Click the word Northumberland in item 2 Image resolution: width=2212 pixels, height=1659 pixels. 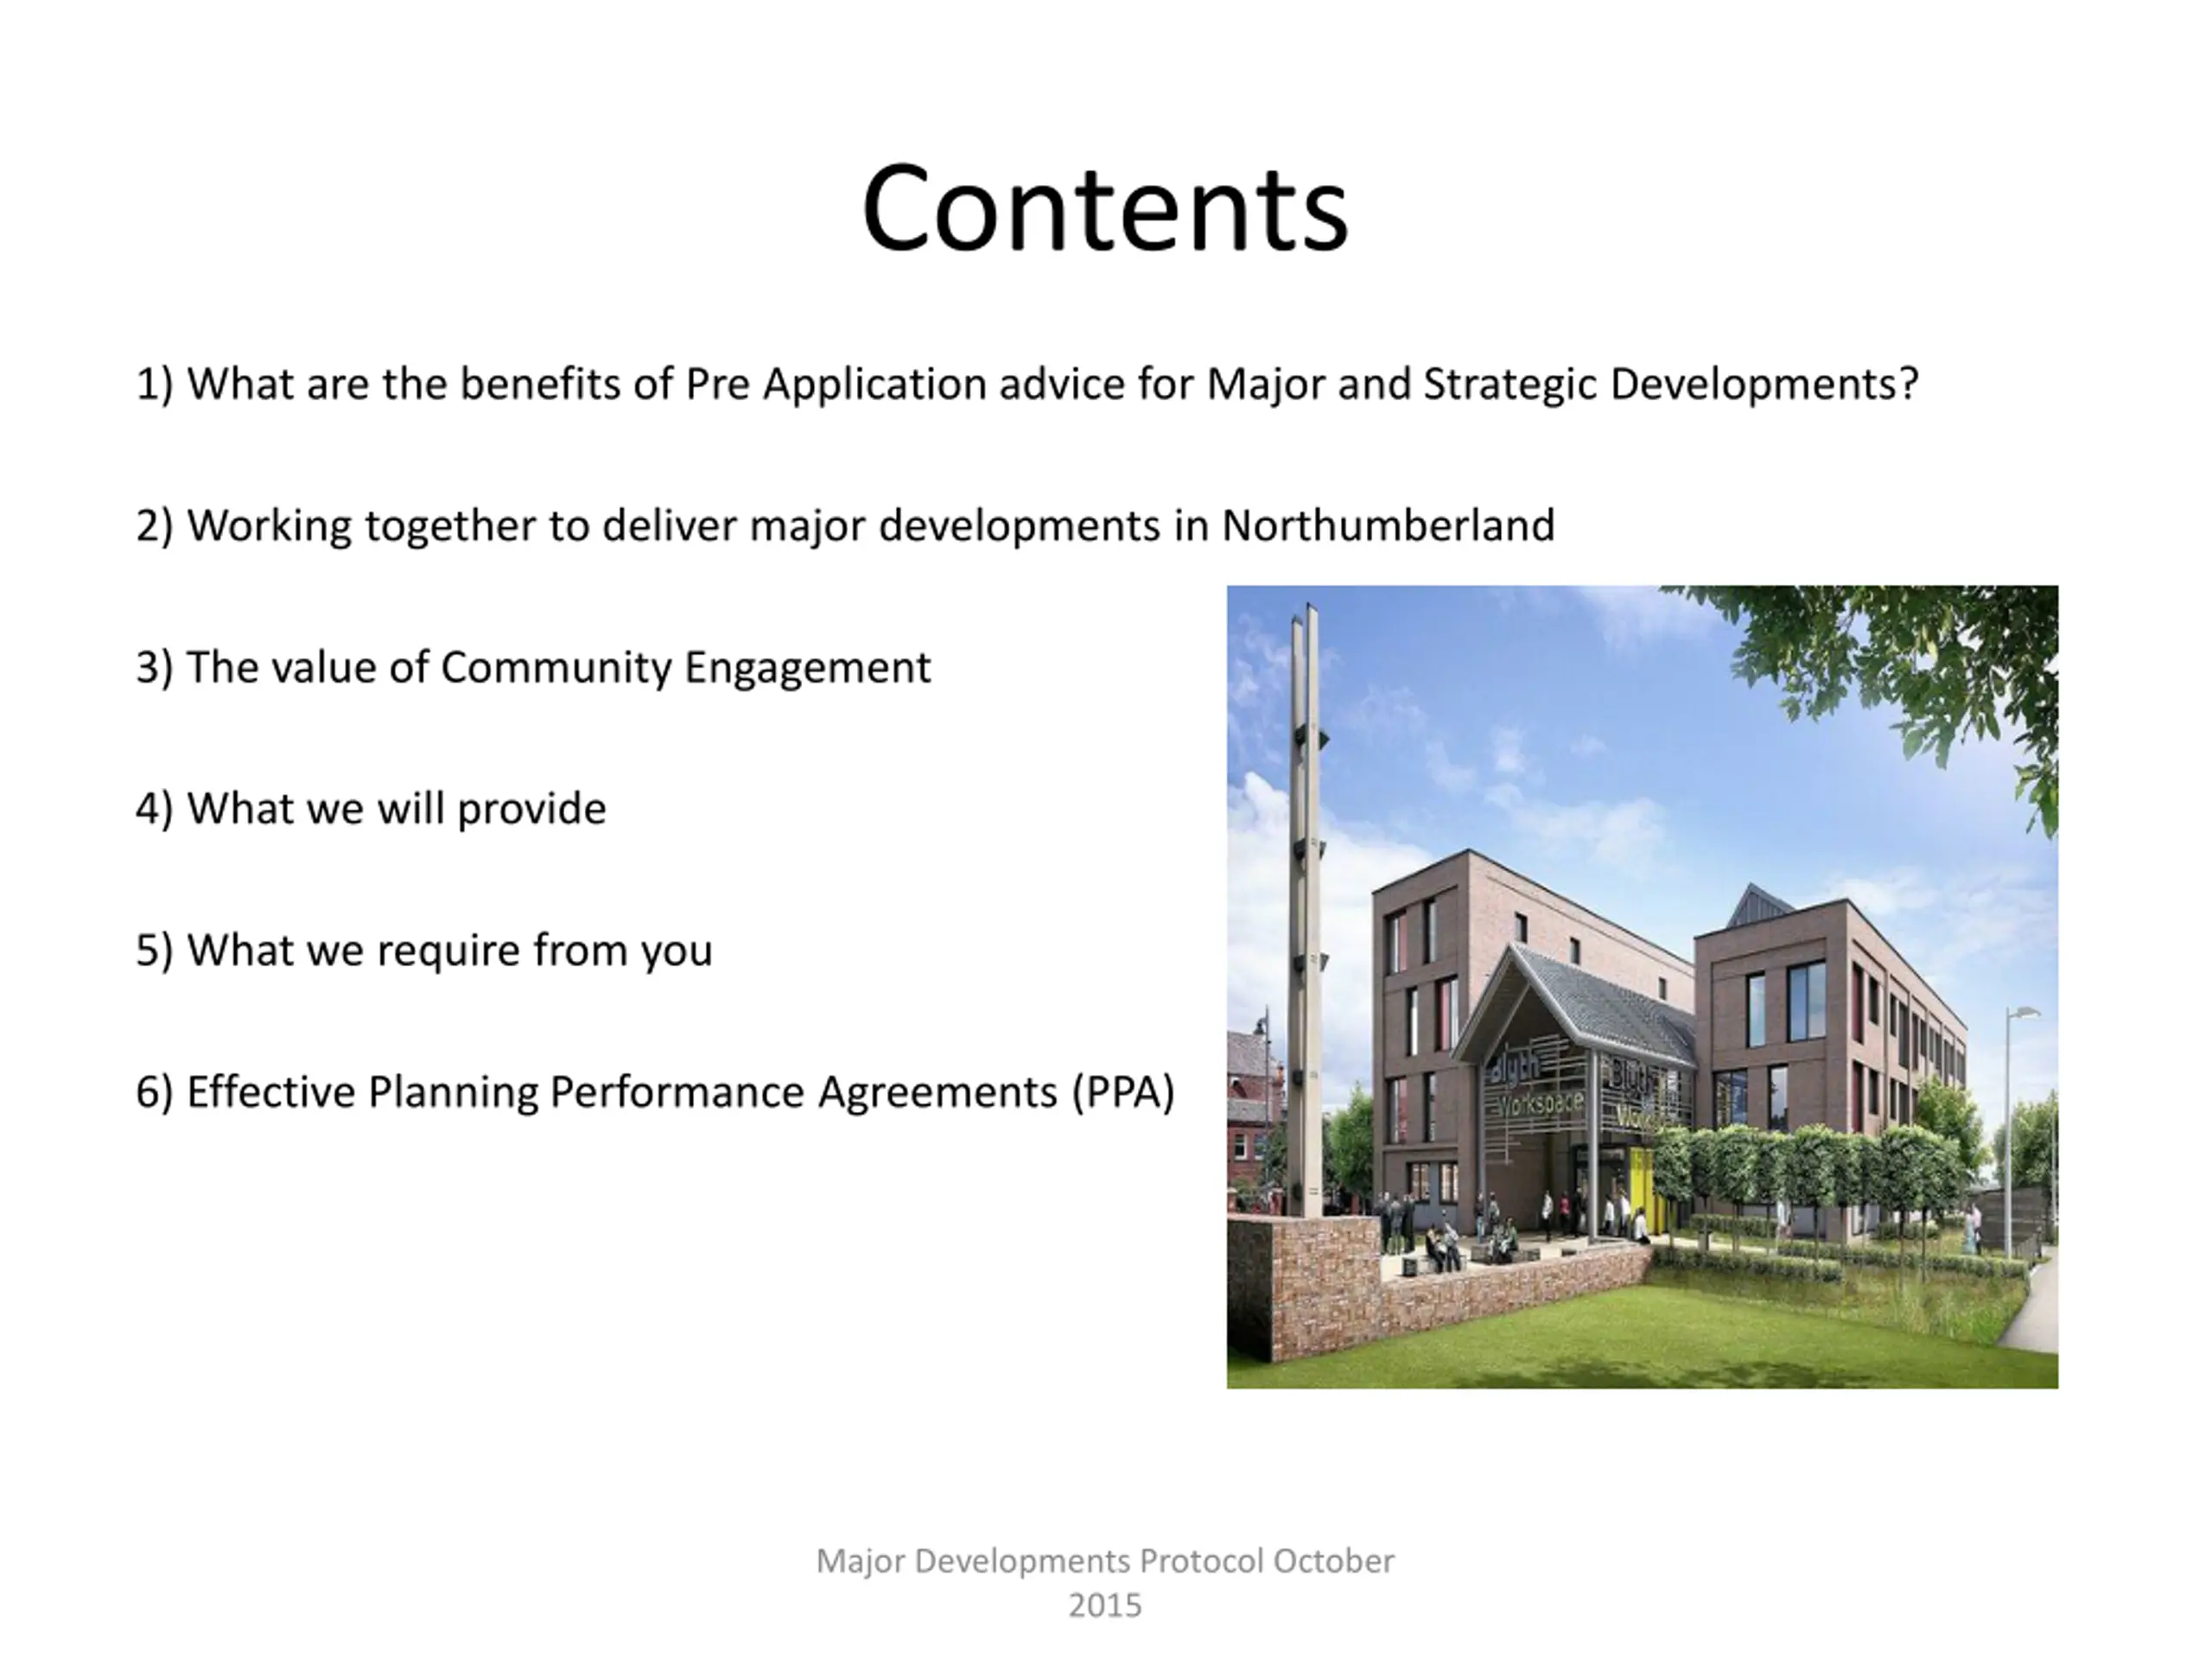tap(1388, 526)
